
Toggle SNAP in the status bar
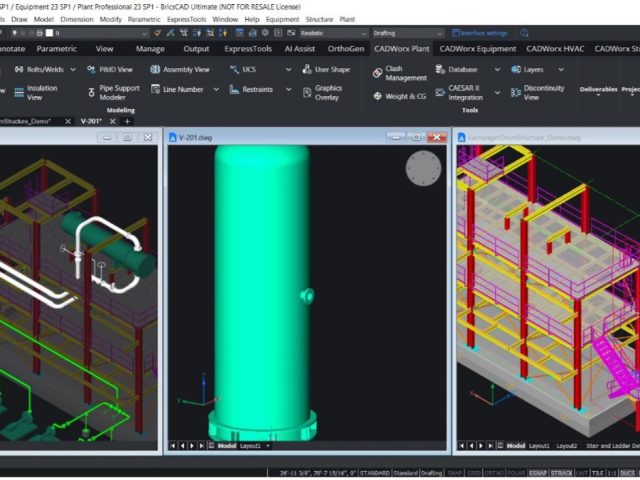point(455,473)
